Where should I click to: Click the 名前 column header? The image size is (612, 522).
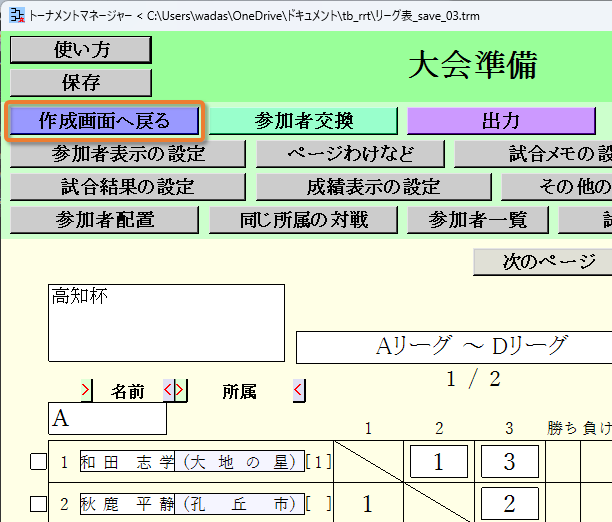(x=128, y=391)
